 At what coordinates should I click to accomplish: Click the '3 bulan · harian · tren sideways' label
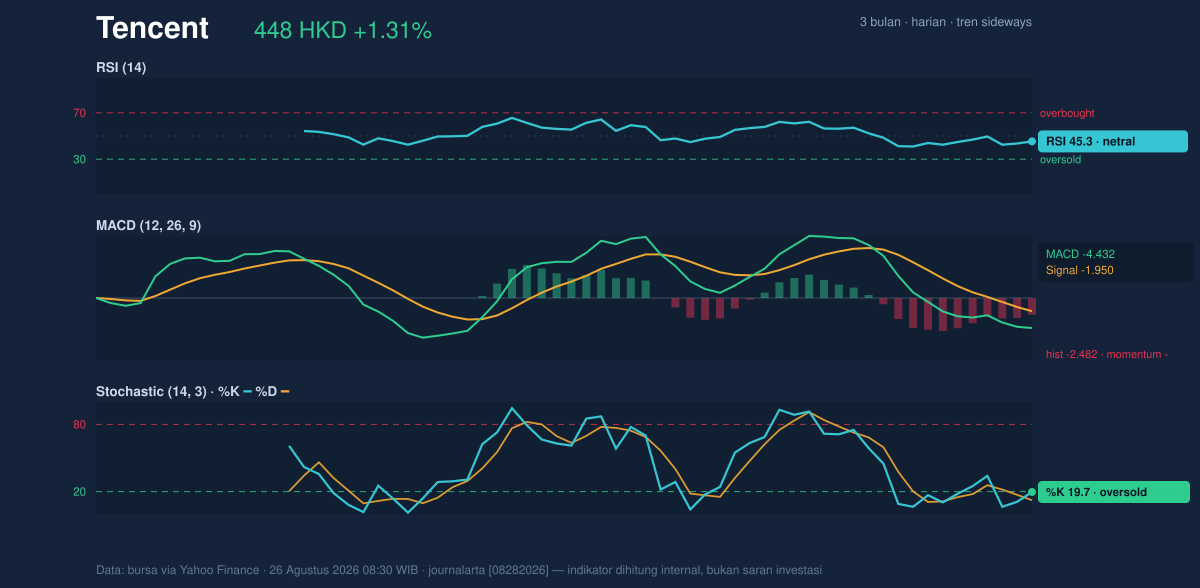(x=945, y=22)
